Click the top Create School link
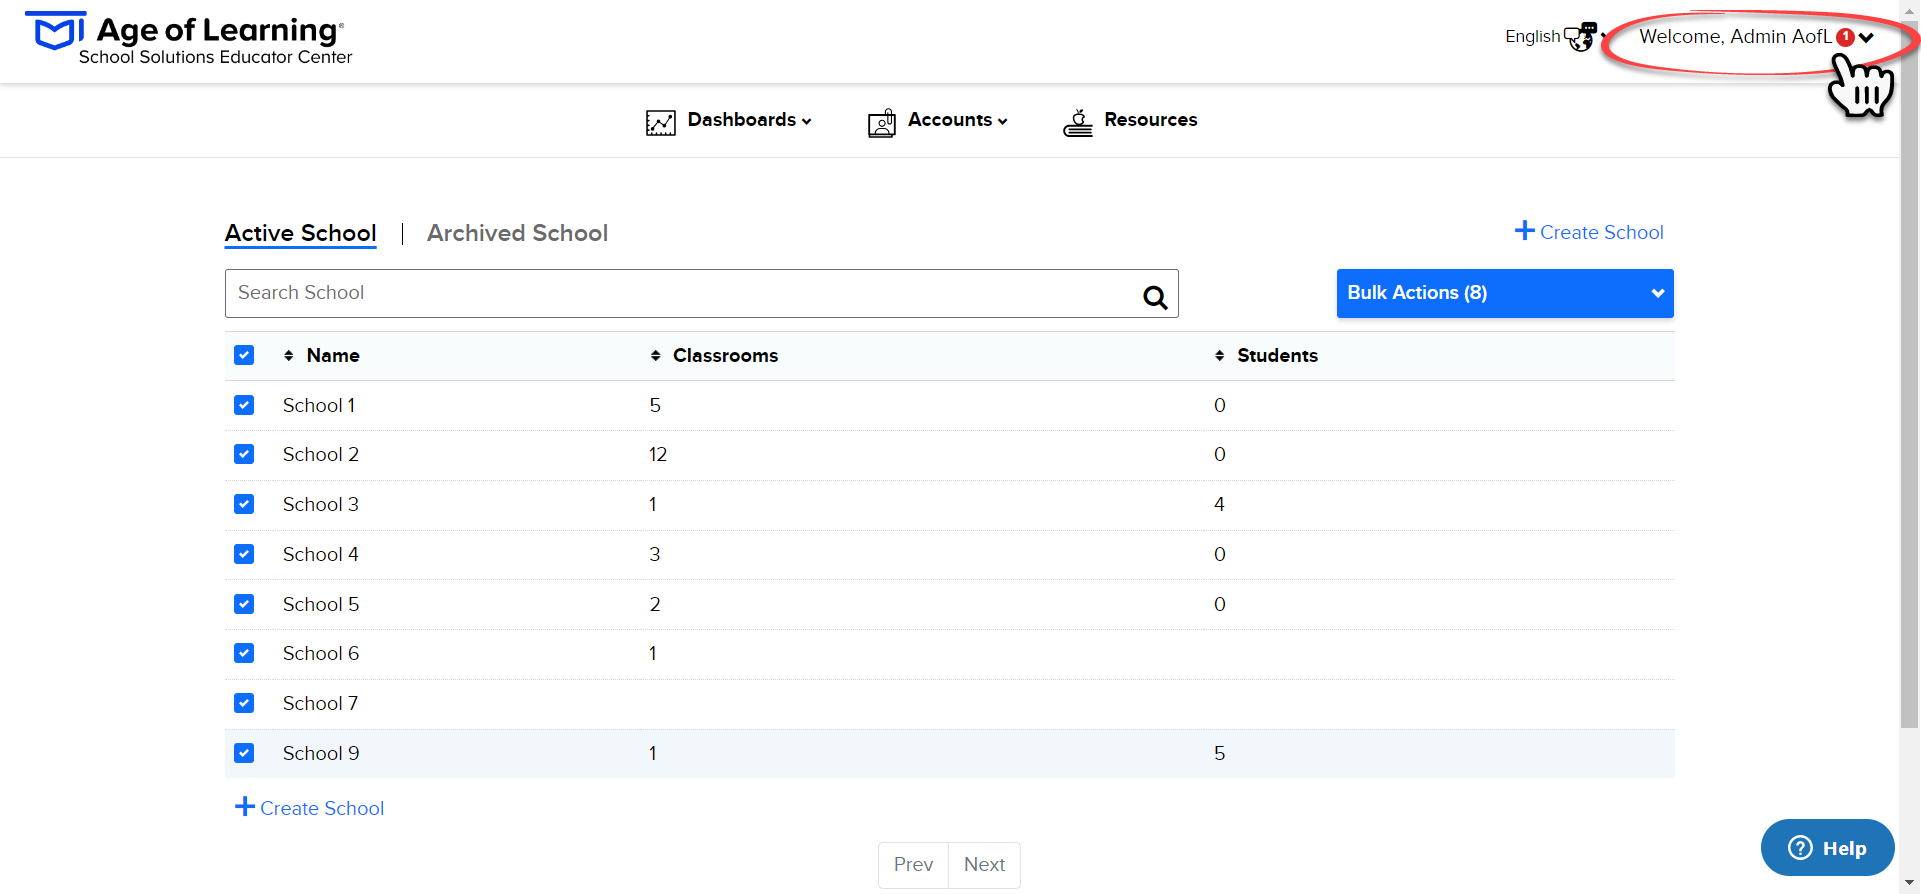The height and width of the screenshot is (894, 1921). pyautogui.click(x=1590, y=232)
